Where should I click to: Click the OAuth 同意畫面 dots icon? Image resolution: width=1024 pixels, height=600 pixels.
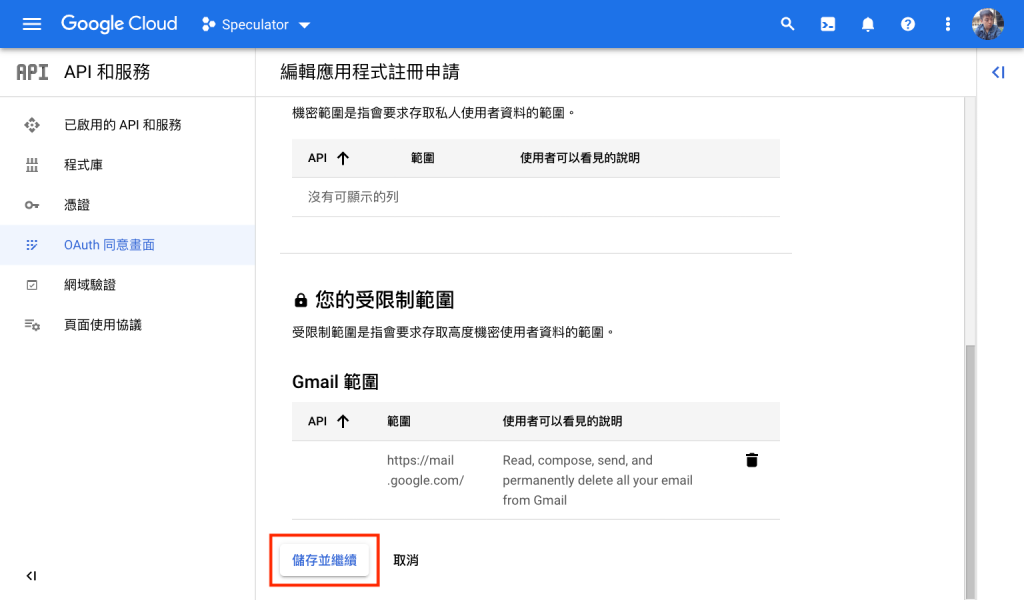pyautogui.click(x=31, y=245)
